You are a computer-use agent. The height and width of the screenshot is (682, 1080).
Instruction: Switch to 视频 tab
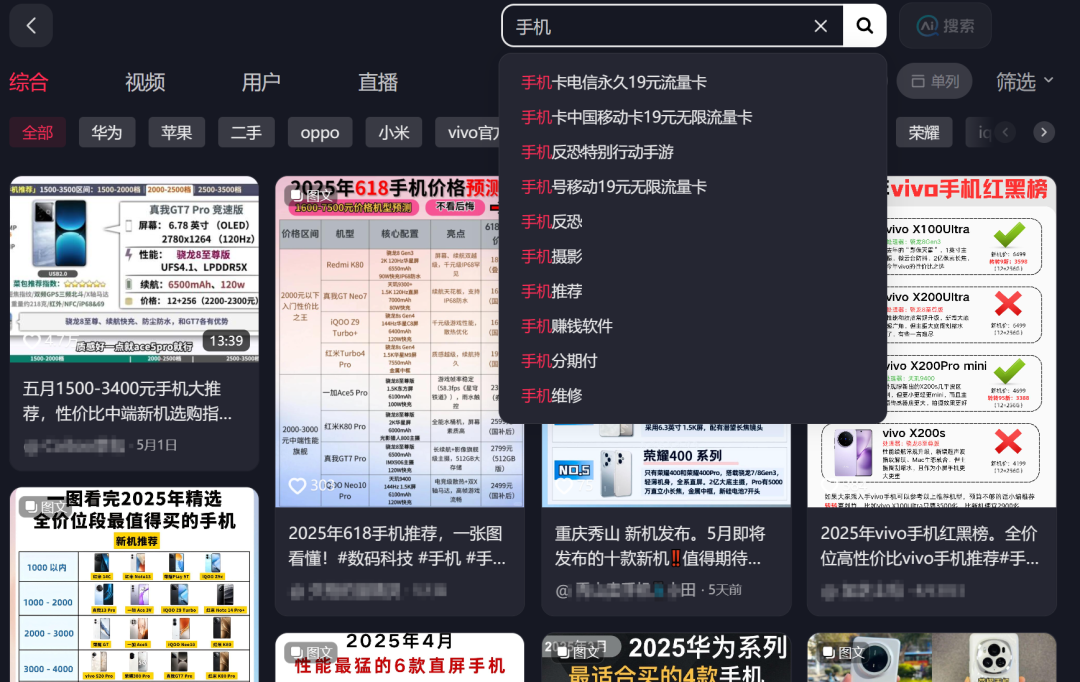145,82
